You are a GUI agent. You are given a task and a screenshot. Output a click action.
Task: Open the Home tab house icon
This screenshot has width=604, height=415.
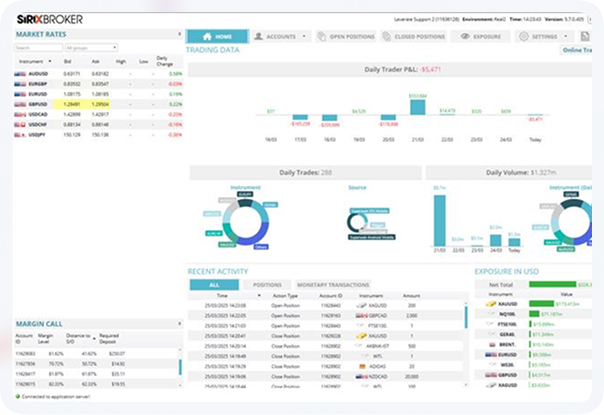[x=207, y=37]
